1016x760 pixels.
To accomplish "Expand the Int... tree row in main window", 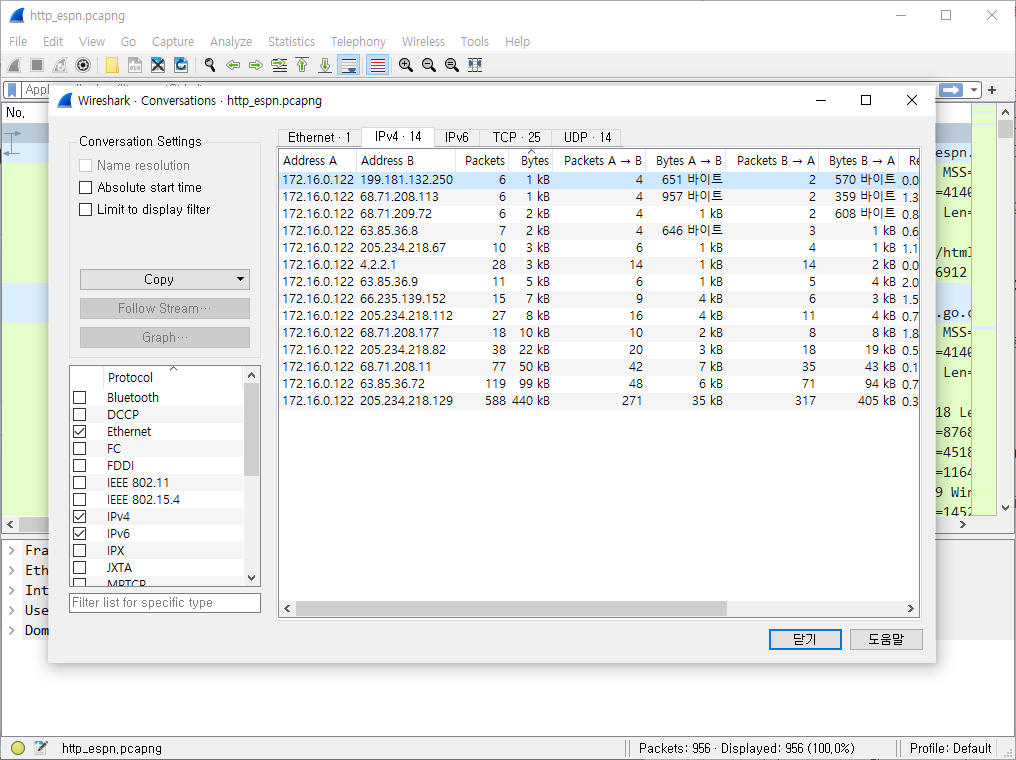I will (12, 590).
